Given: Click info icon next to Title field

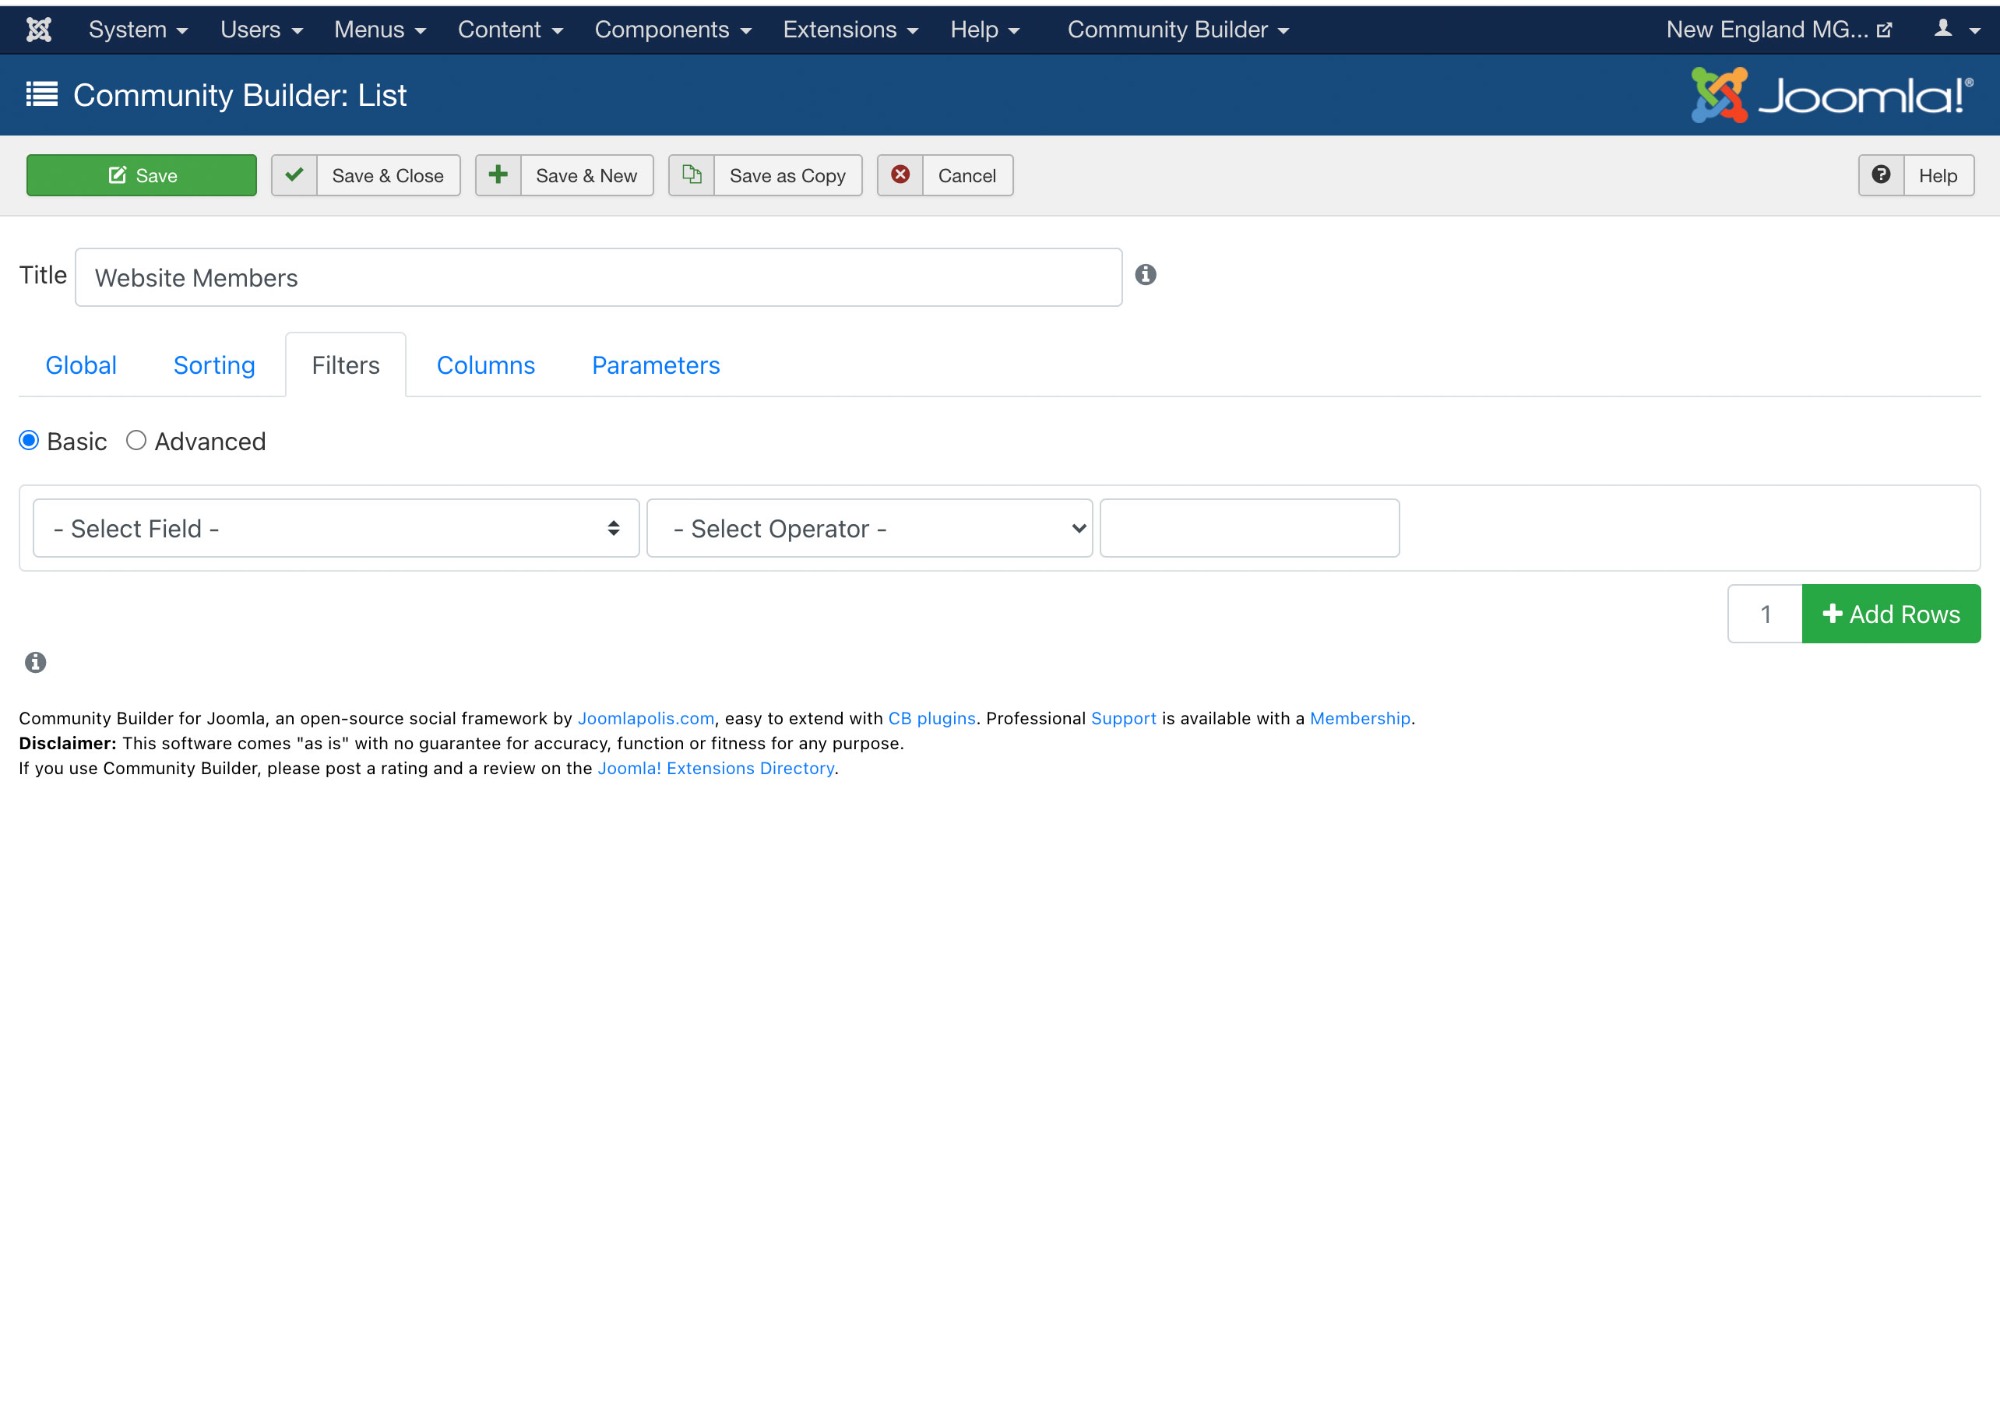Looking at the screenshot, I should pos(1146,275).
